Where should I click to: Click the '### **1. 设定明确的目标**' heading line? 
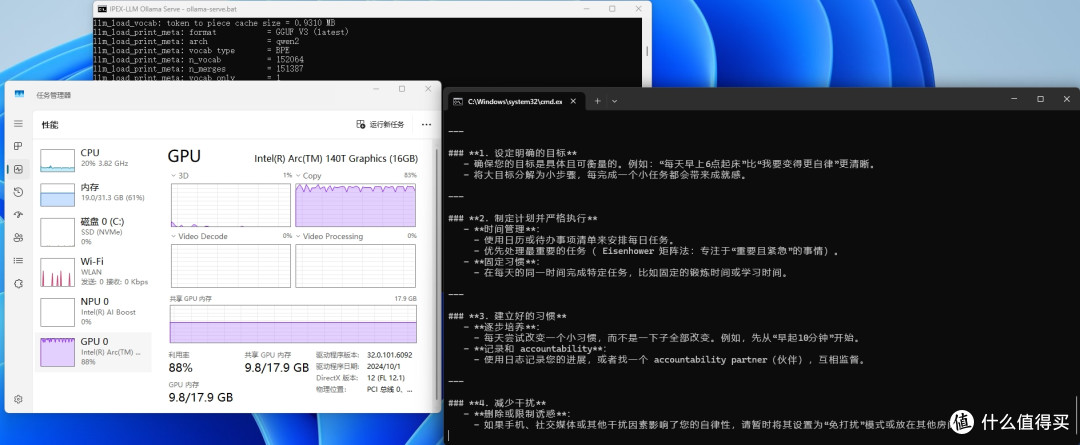pyautogui.click(x=512, y=153)
